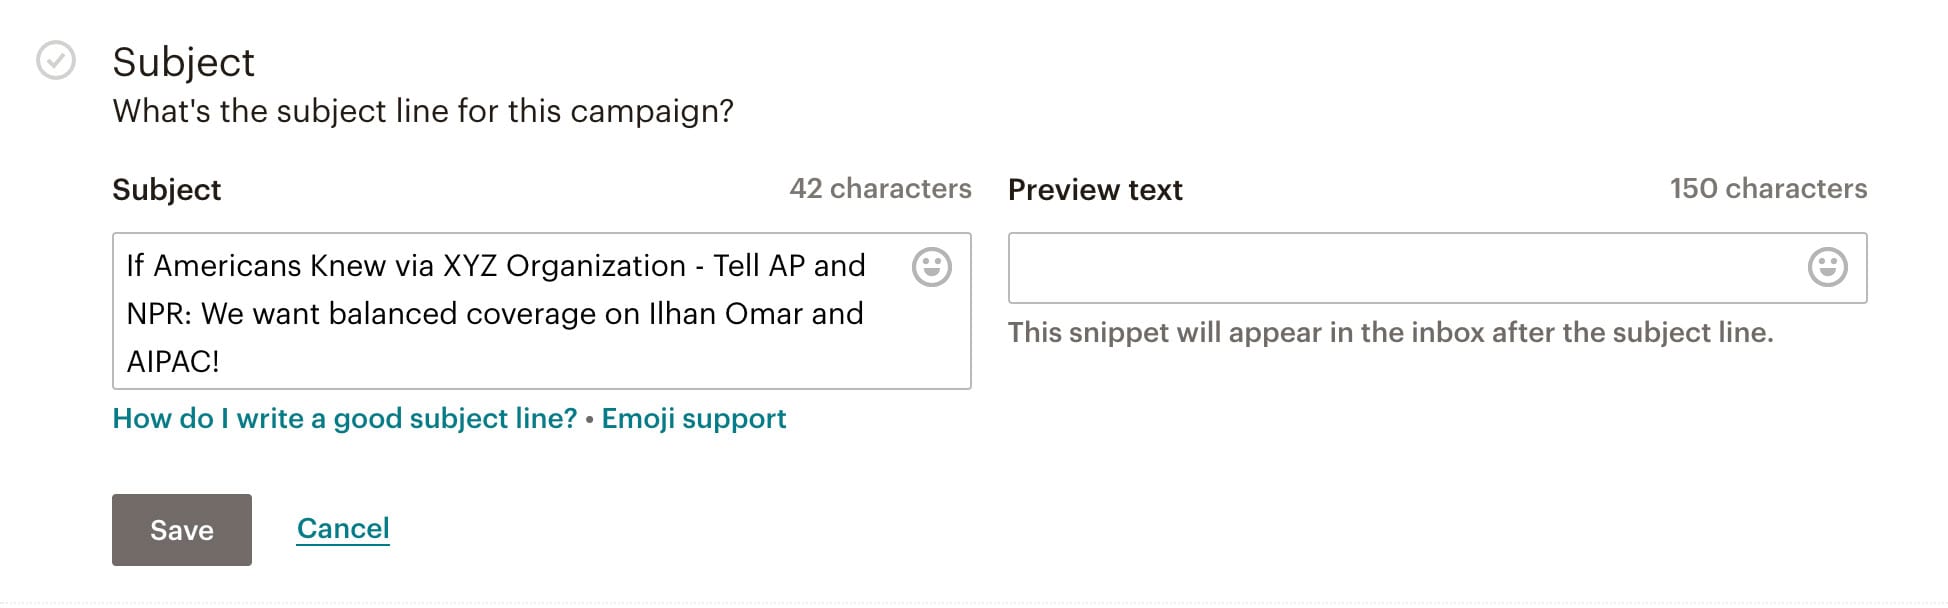Cancel editing the subject
Viewport: 1948px width, 608px height.
click(x=343, y=528)
